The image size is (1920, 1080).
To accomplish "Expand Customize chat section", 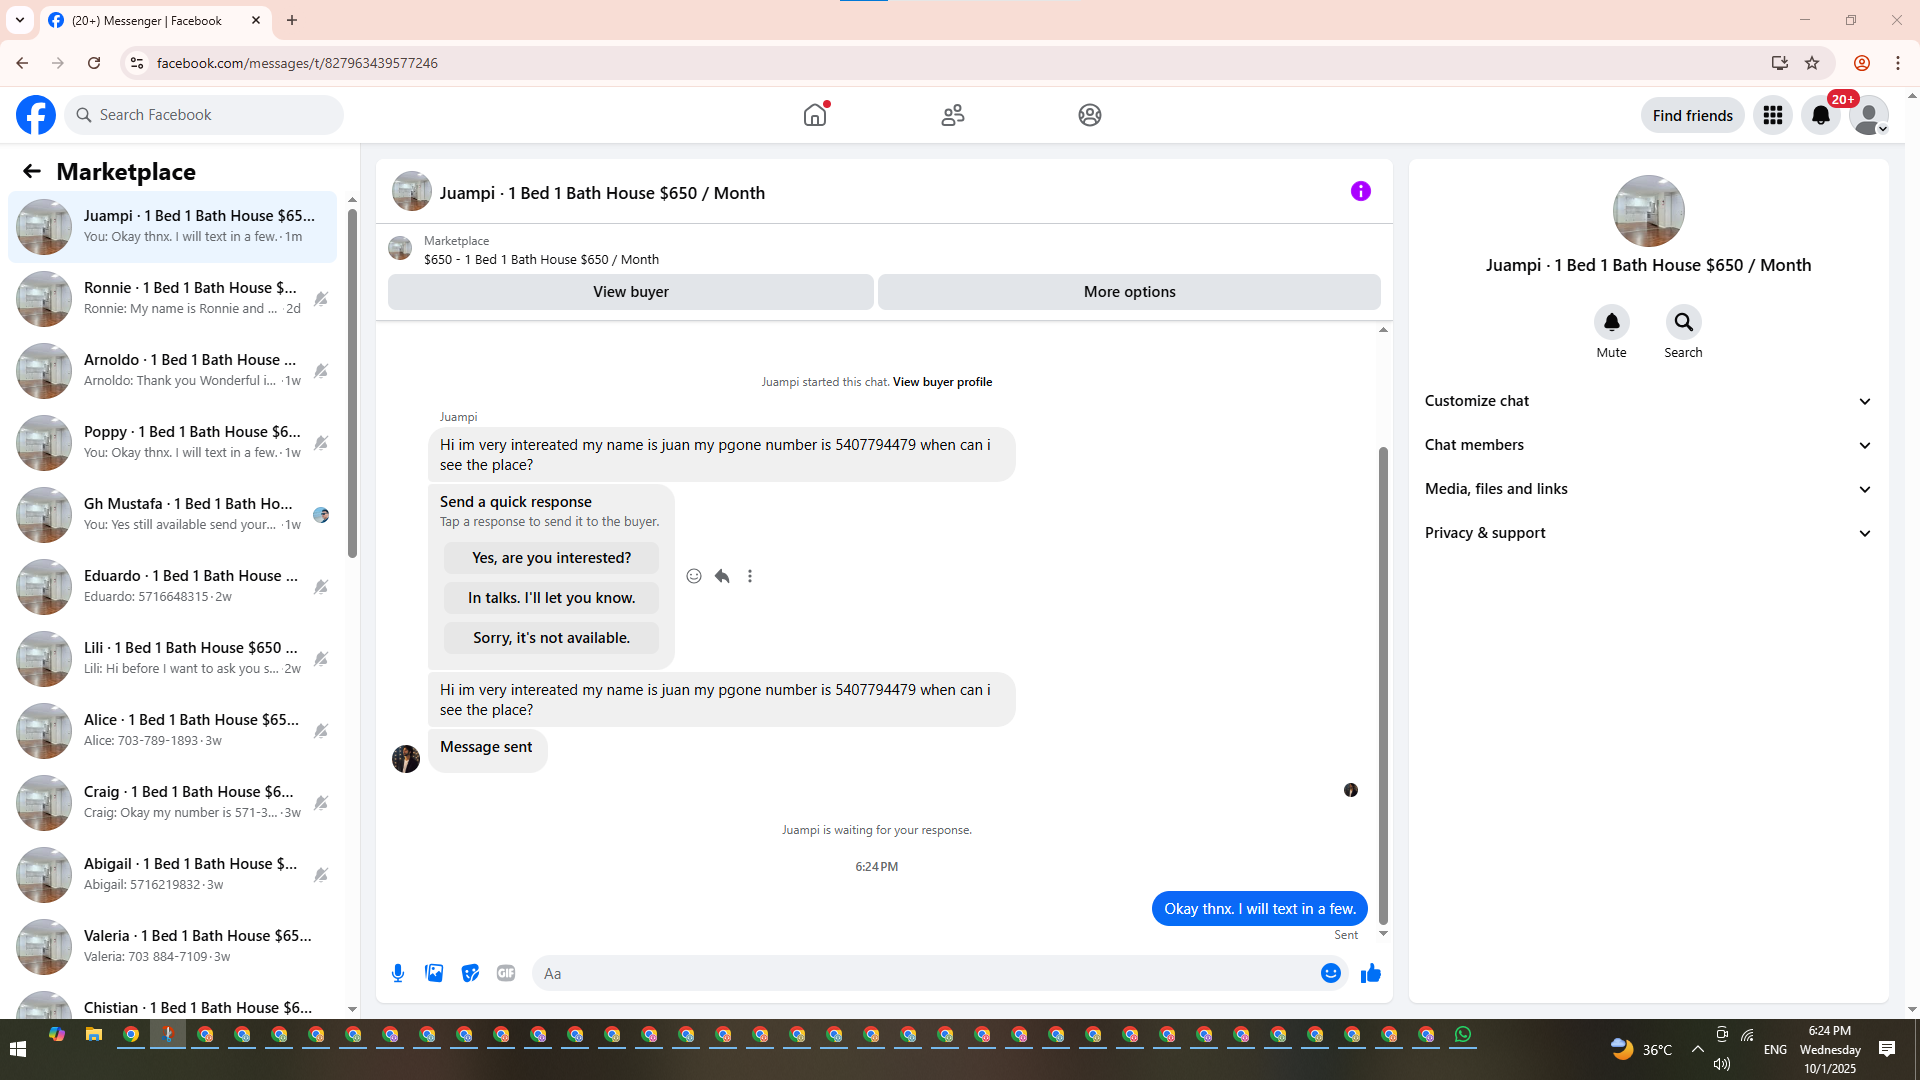I will tap(1648, 401).
